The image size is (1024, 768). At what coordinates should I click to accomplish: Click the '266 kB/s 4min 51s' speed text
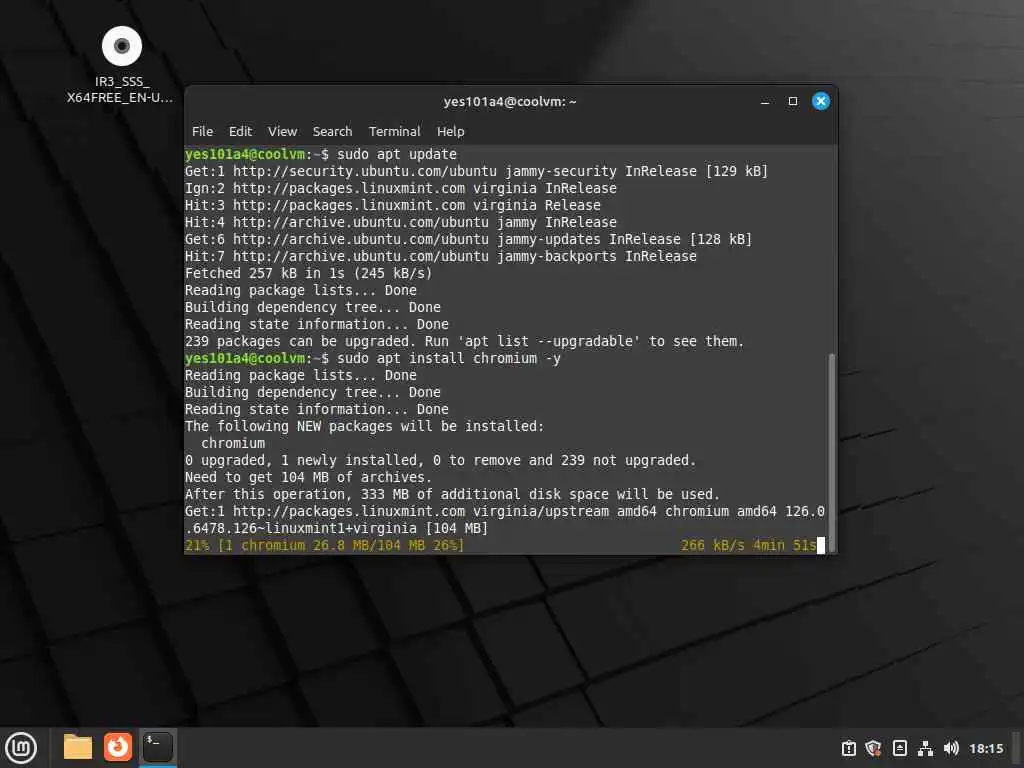click(748, 545)
